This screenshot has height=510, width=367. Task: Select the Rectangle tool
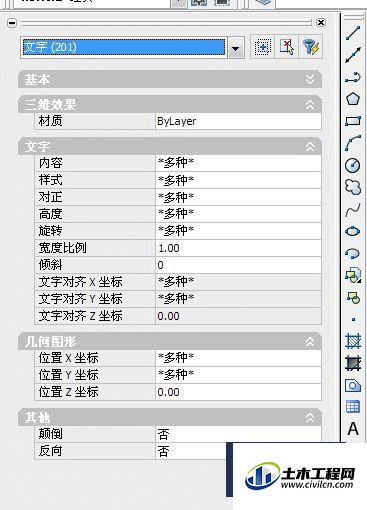353,121
